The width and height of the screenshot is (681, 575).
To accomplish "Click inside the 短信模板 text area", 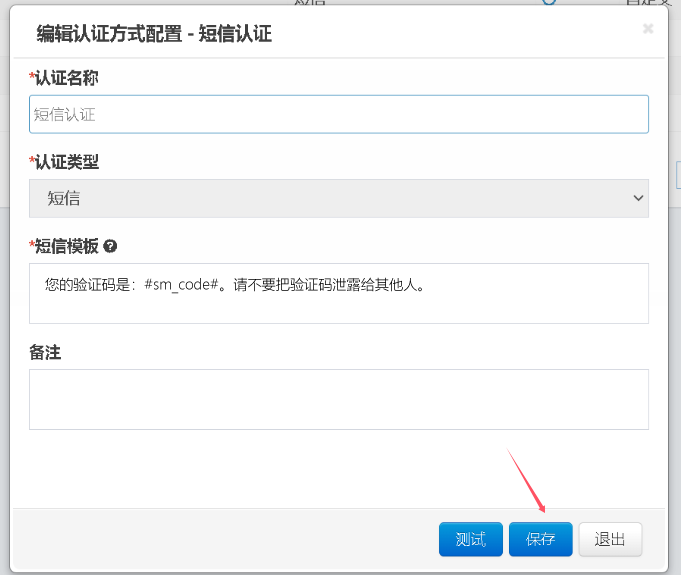I will pos(338,305).
